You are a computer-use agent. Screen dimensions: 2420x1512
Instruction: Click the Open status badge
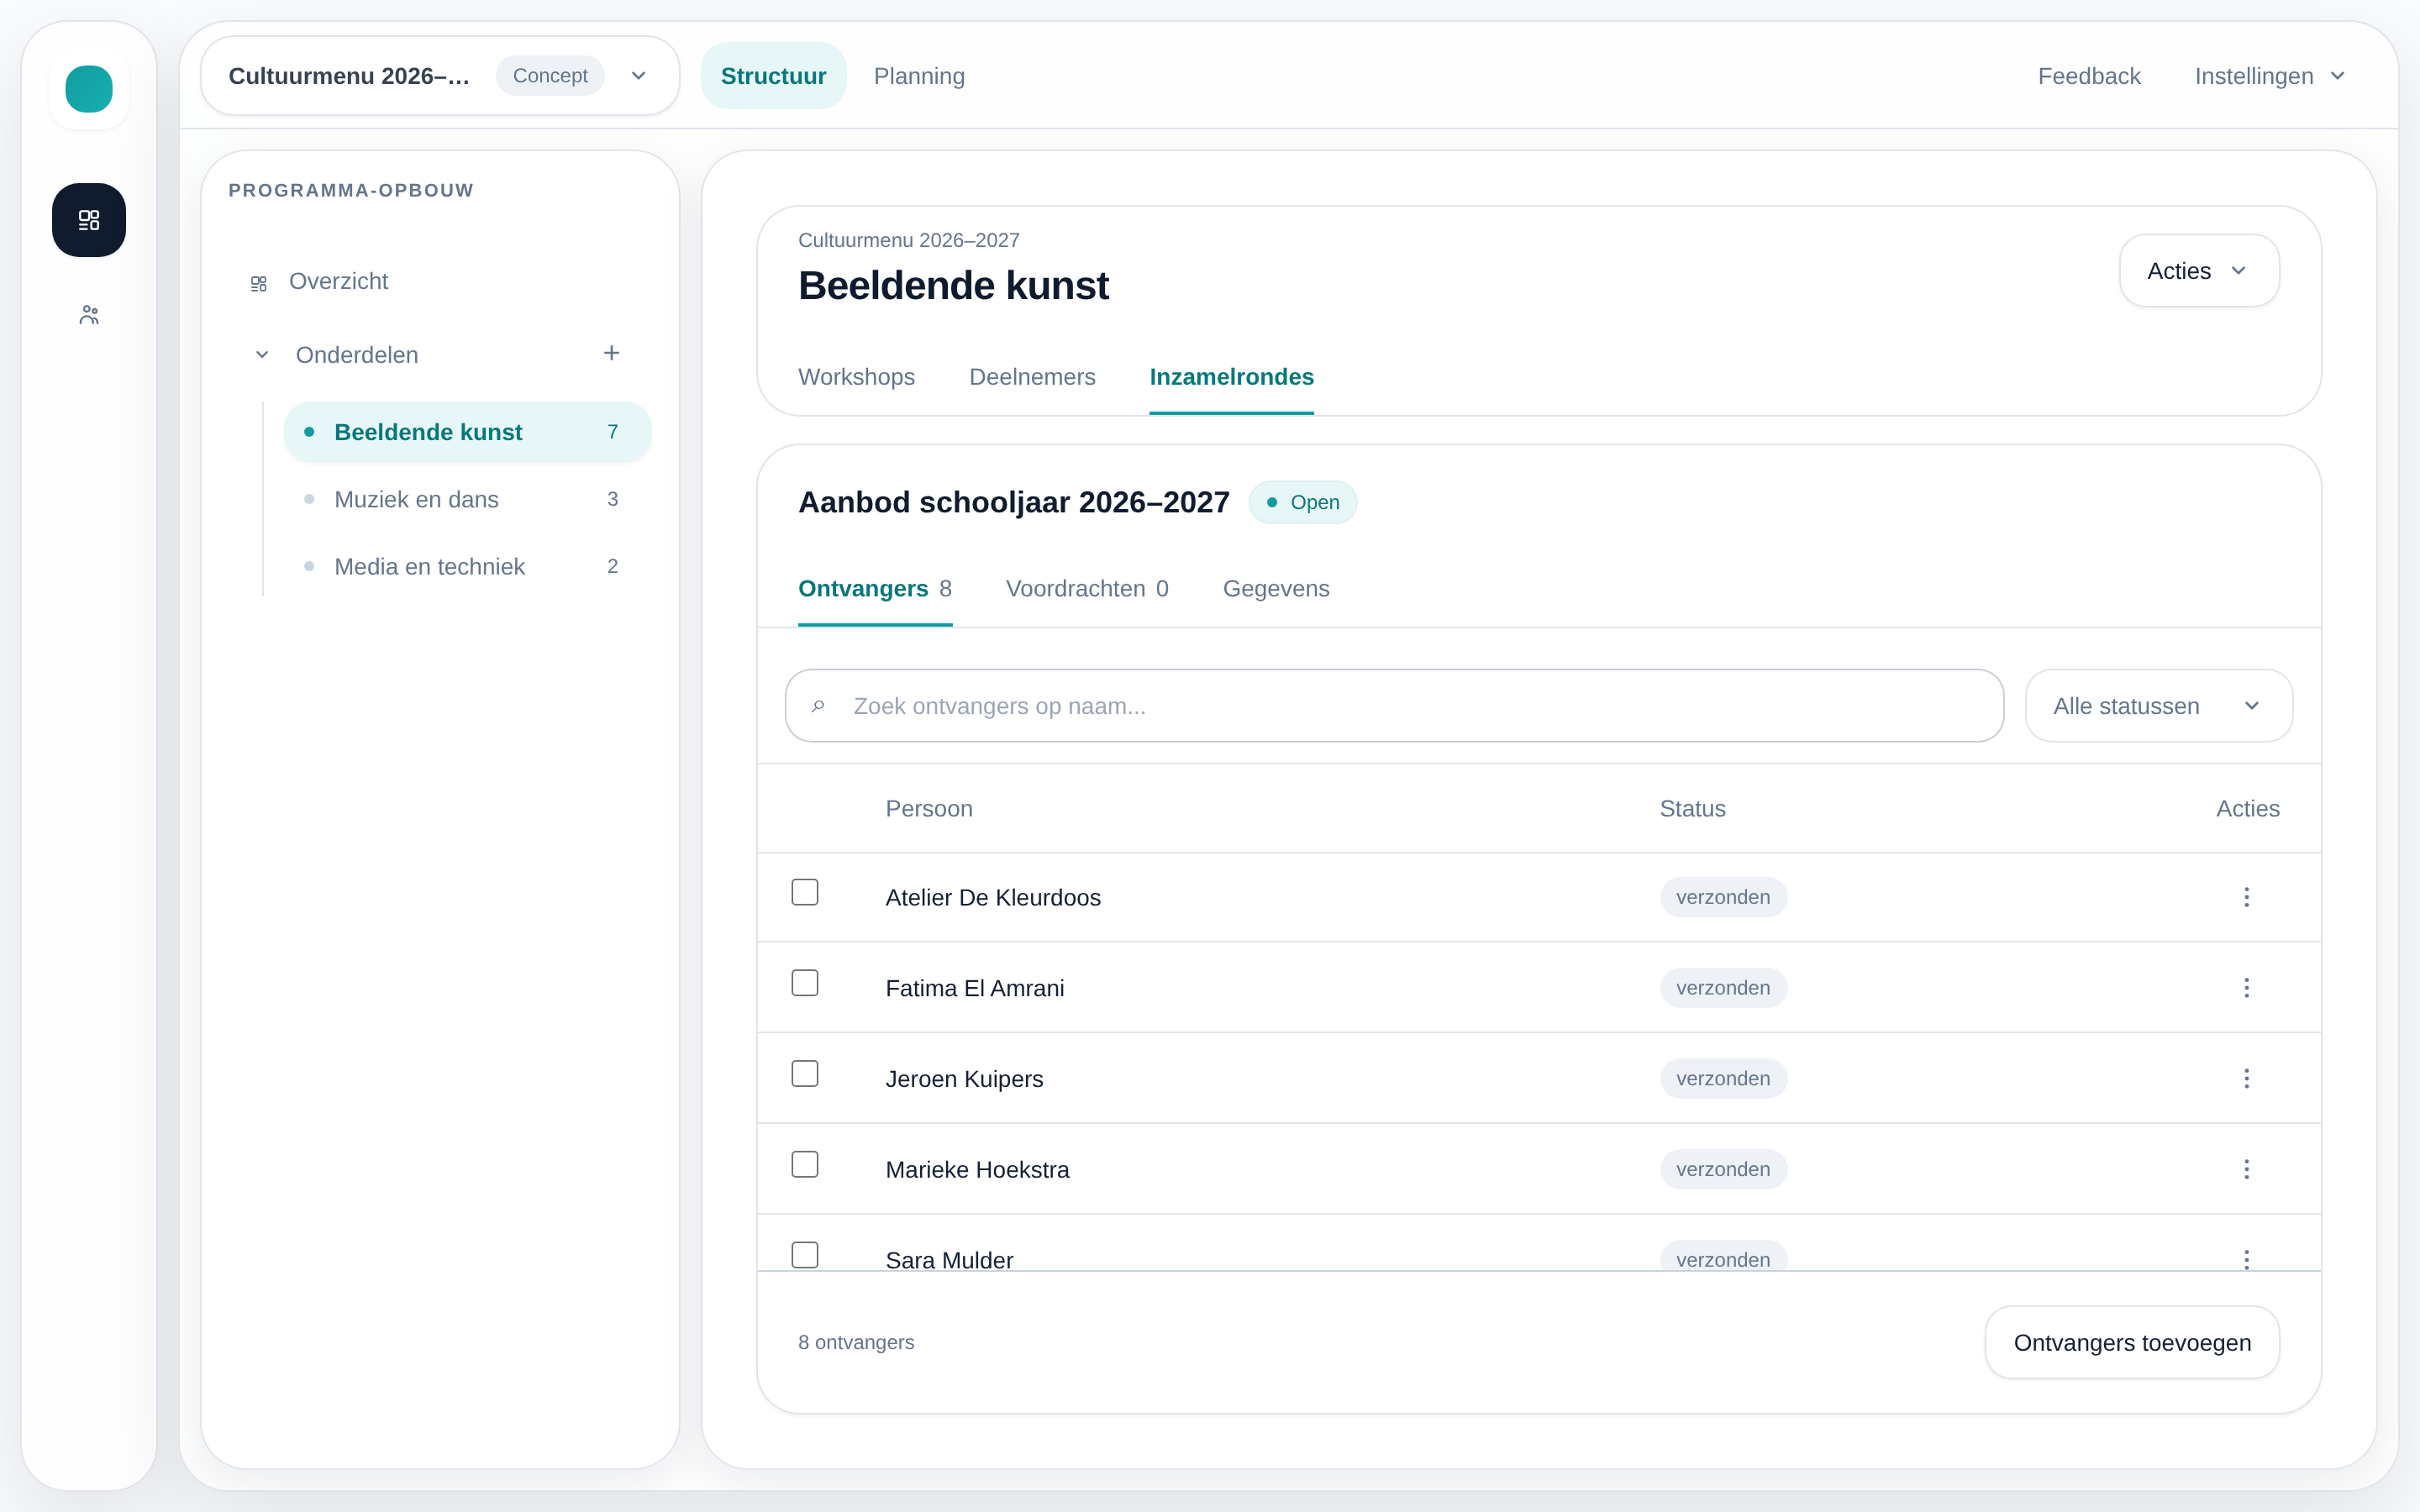tap(1302, 502)
